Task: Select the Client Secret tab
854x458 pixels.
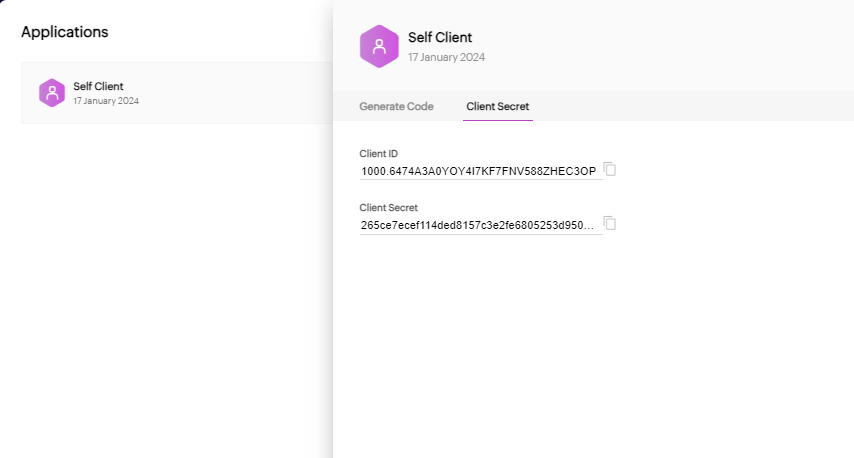Action: 497,106
